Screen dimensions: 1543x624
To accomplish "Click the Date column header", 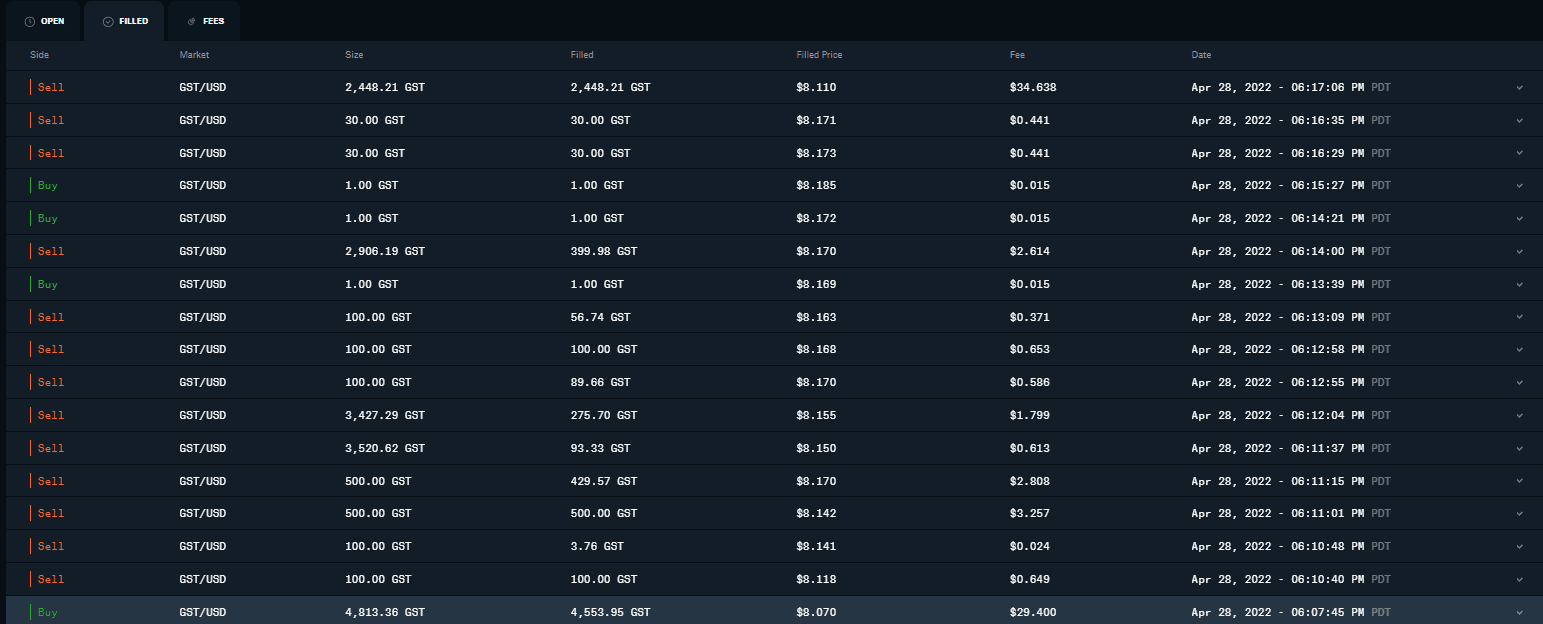I will (1201, 55).
